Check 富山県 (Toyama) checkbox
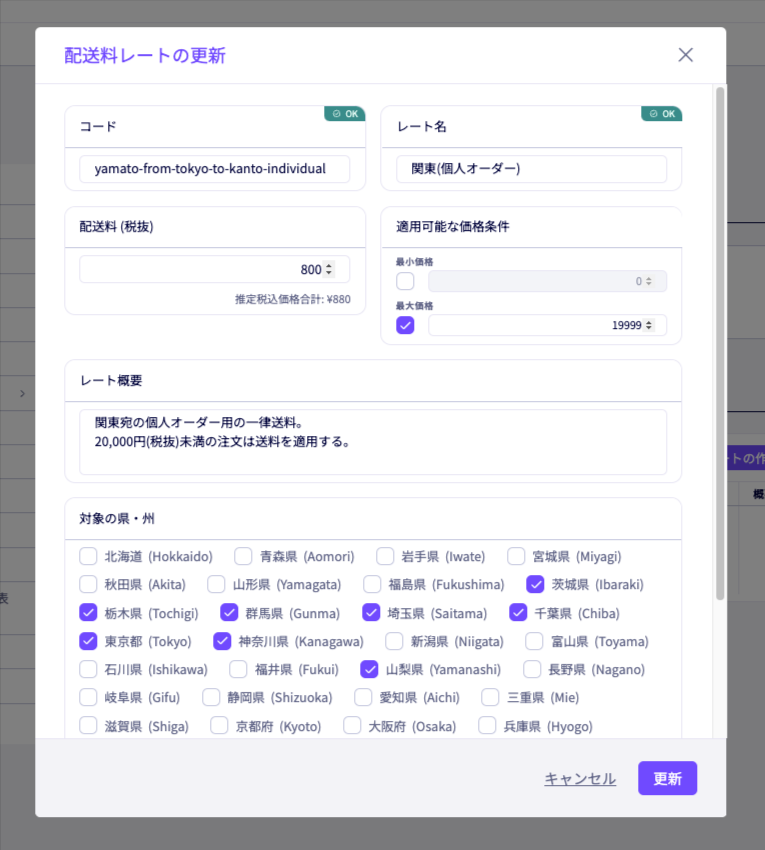765x850 pixels. click(x=534, y=641)
